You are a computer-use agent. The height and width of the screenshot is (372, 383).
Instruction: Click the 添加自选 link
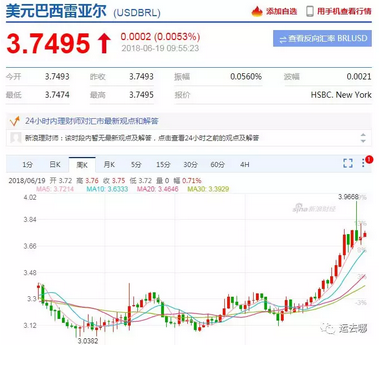[281, 11]
